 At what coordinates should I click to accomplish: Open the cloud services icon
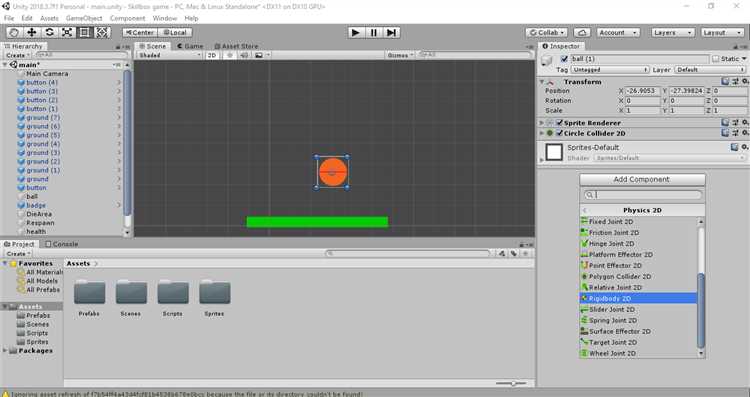tap(582, 33)
